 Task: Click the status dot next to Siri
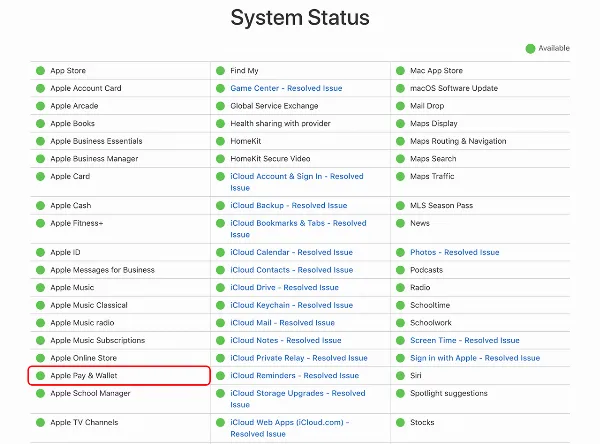400,376
